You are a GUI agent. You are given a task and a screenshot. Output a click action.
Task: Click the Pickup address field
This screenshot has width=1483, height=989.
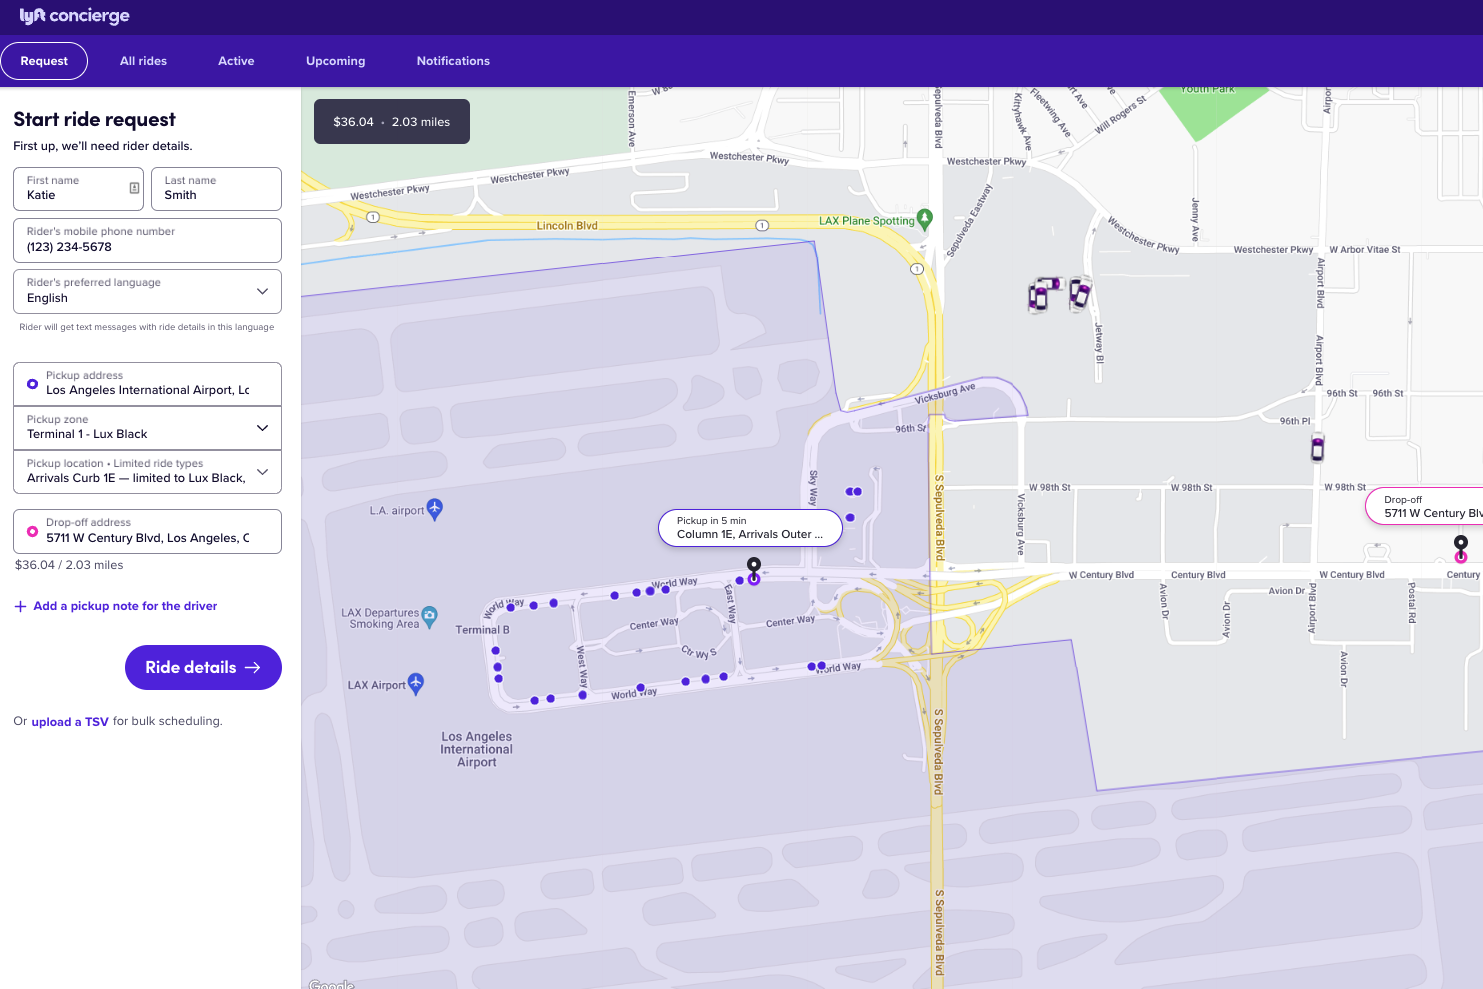click(147, 384)
